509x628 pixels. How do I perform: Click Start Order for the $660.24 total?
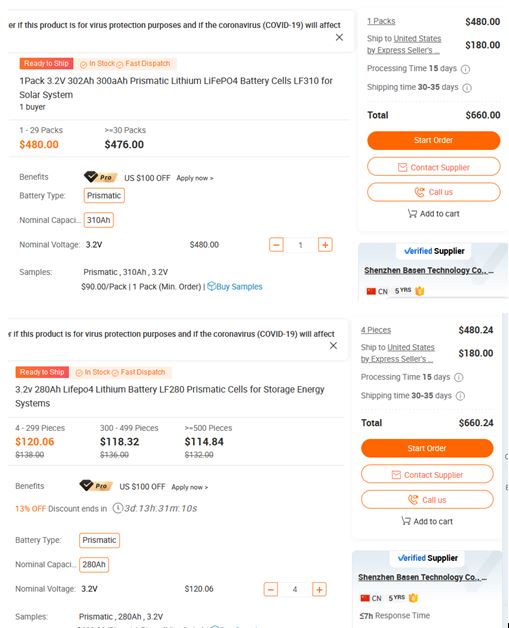tap(427, 448)
